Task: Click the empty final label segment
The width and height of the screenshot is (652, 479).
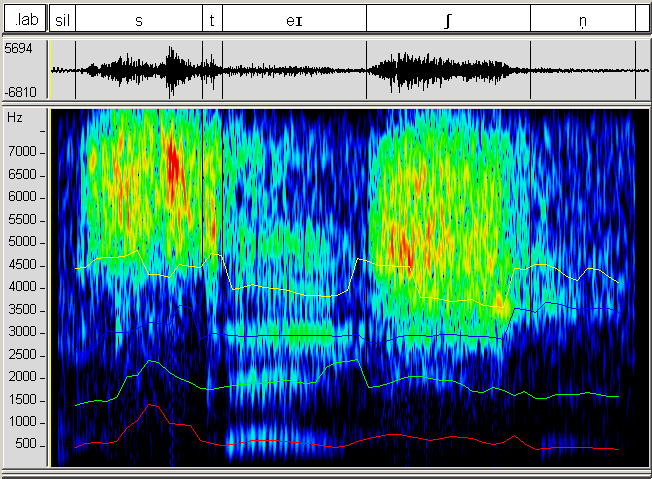Action: point(642,19)
